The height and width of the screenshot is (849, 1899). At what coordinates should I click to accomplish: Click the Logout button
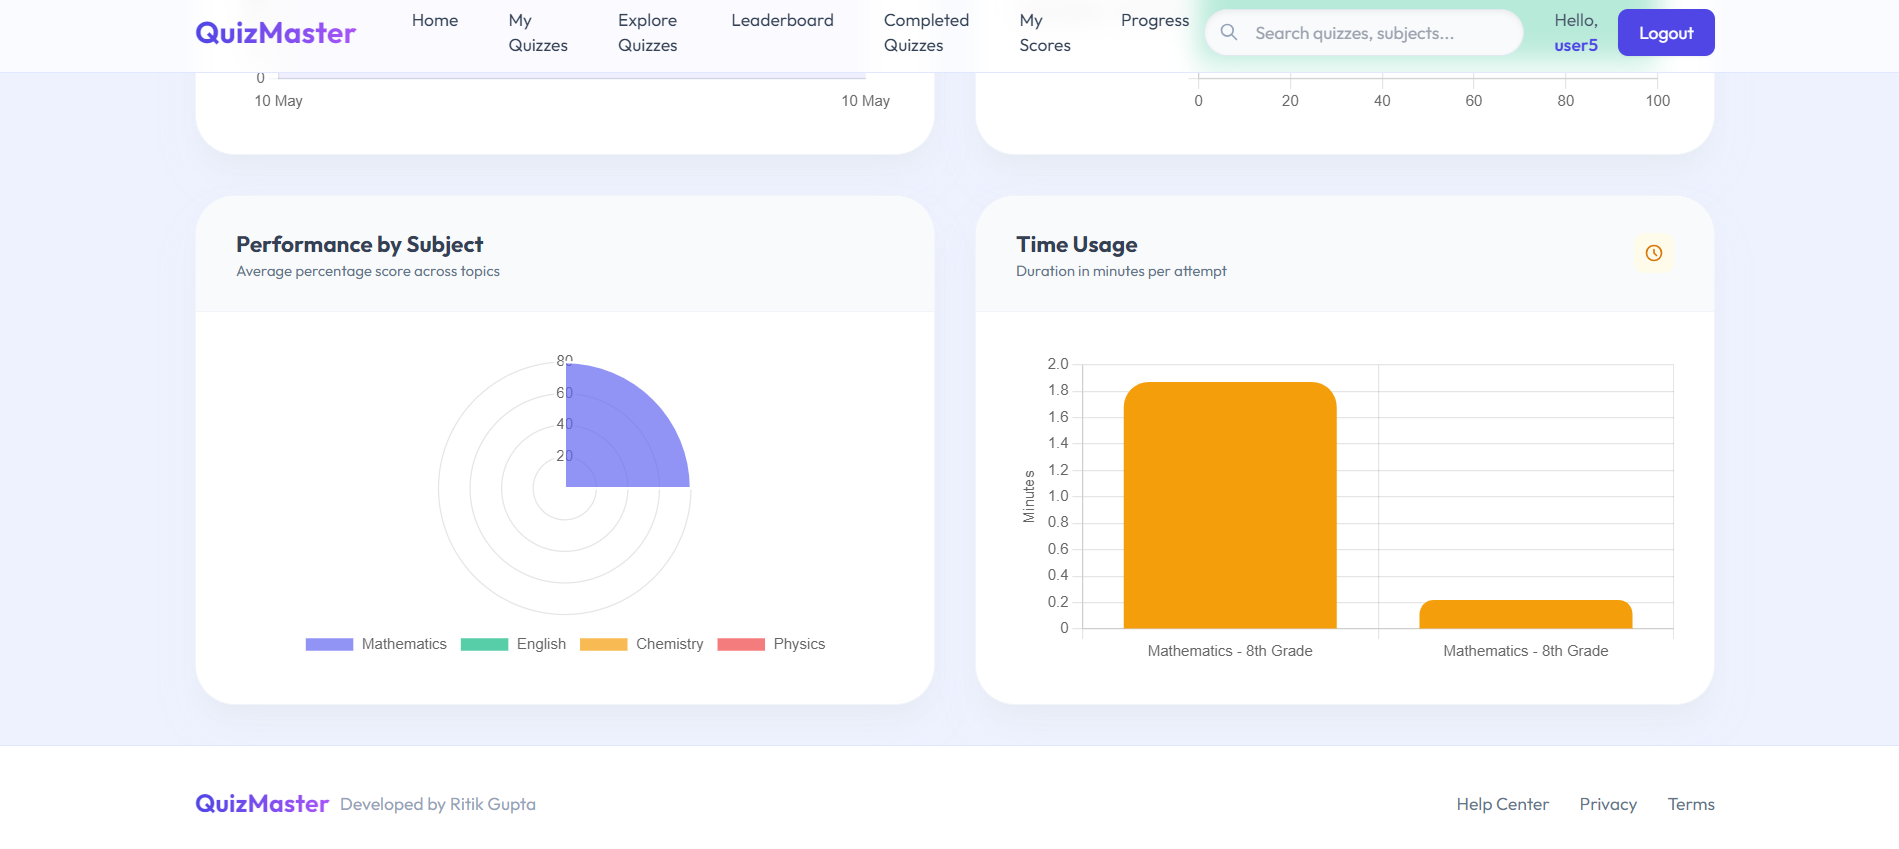(x=1666, y=33)
